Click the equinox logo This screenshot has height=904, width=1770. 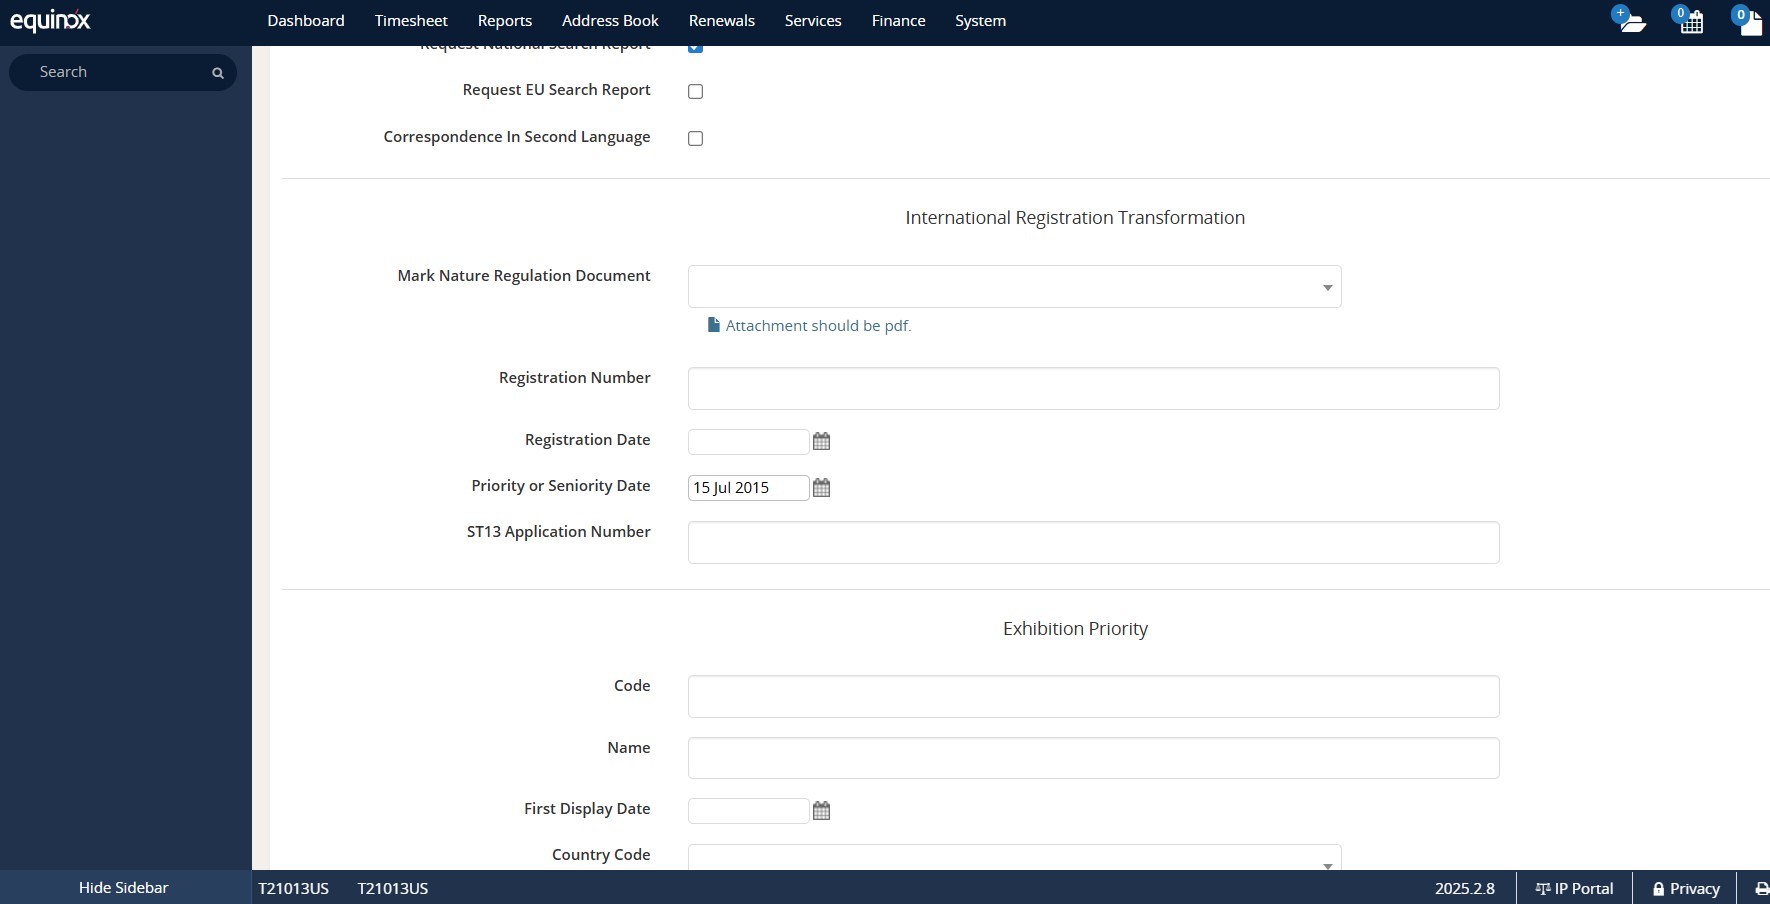coord(50,21)
